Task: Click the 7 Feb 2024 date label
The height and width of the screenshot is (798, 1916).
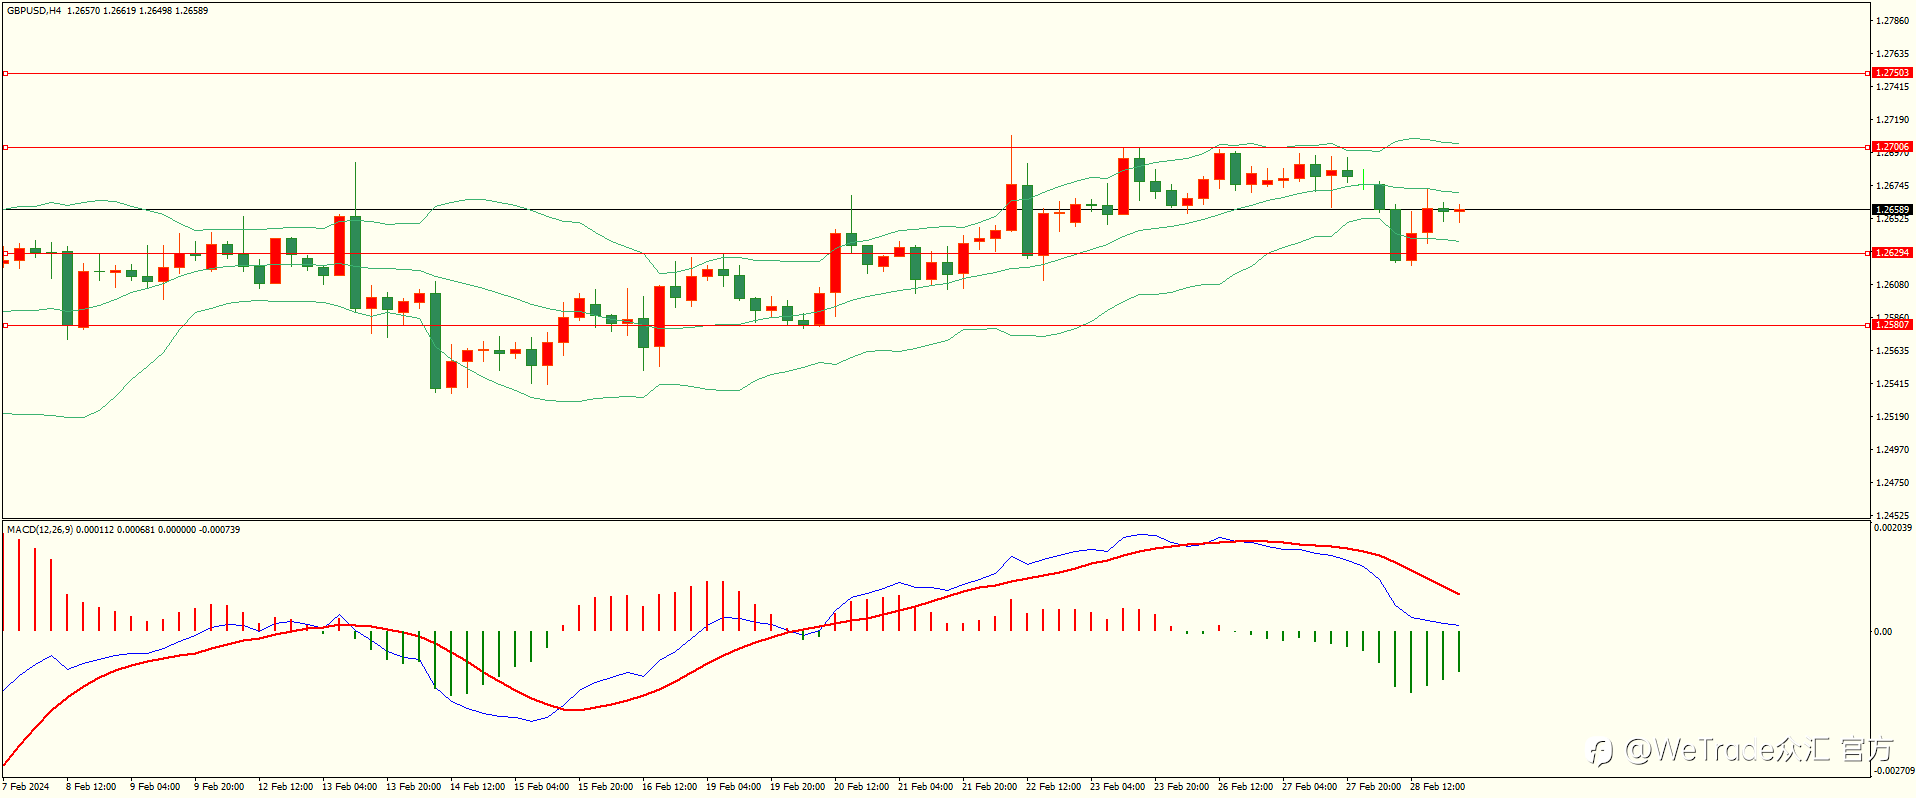Action: (x=27, y=787)
